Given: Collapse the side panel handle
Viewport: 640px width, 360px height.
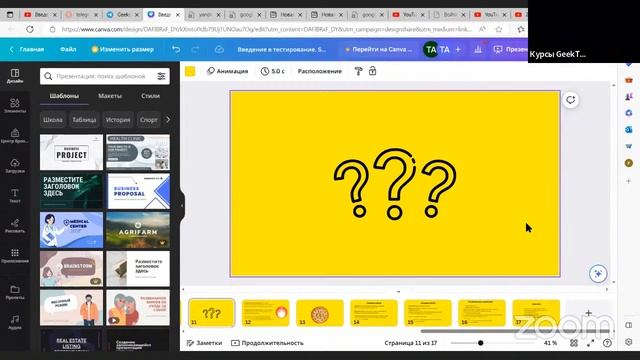Looking at the screenshot, I should click(182, 206).
